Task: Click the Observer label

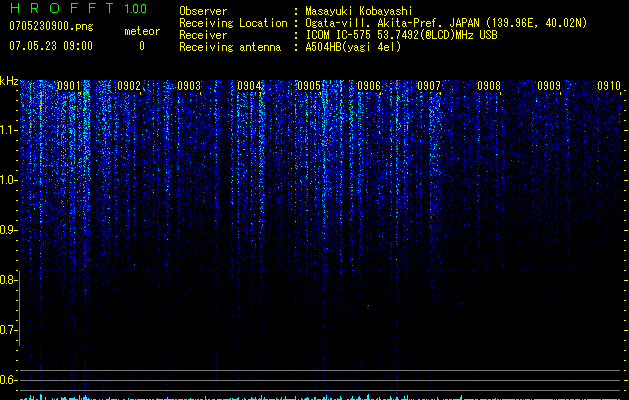Action: [x=203, y=11]
